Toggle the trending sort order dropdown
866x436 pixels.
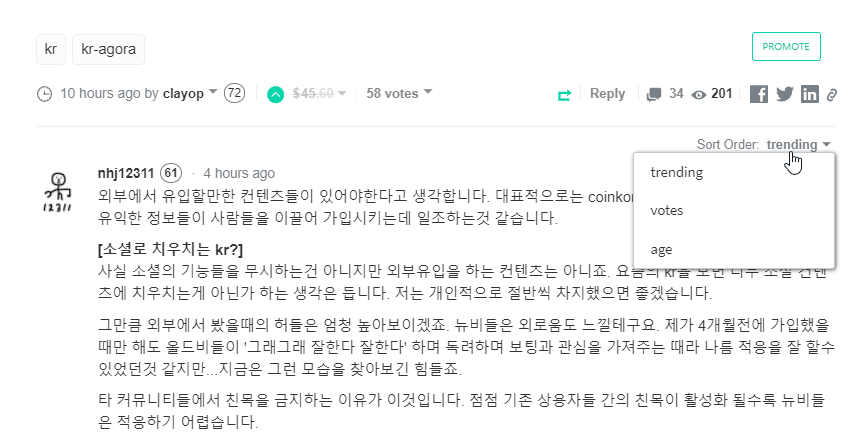[x=798, y=144]
